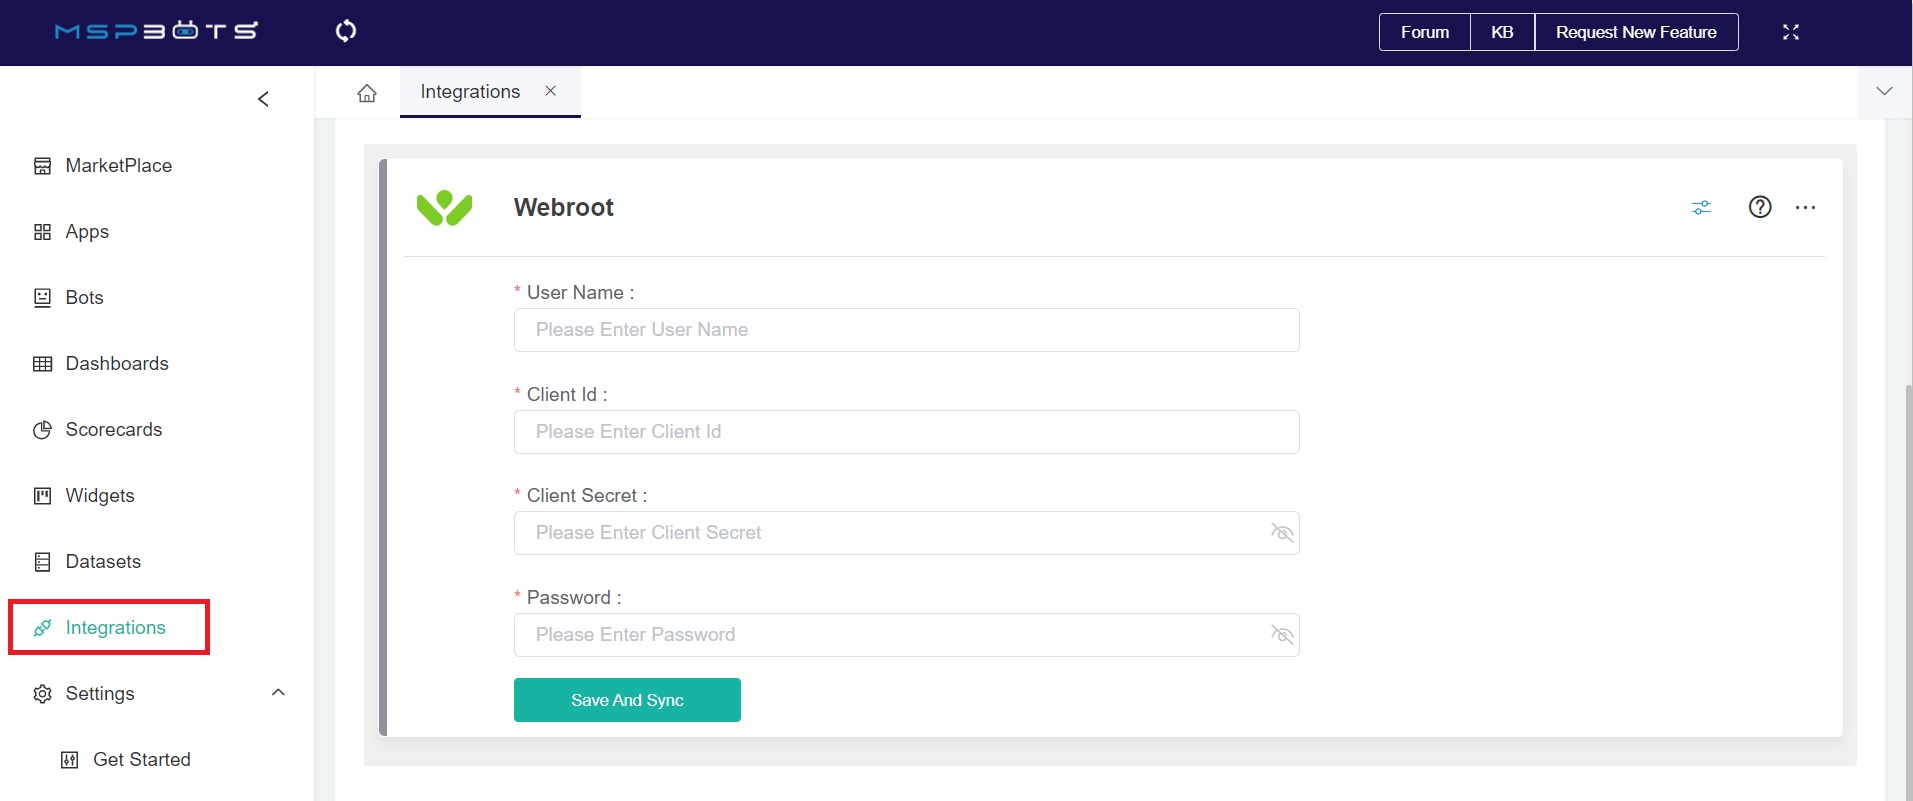Click the Save And Sync button
The width and height of the screenshot is (1913, 801).
[x=626, y=699]
